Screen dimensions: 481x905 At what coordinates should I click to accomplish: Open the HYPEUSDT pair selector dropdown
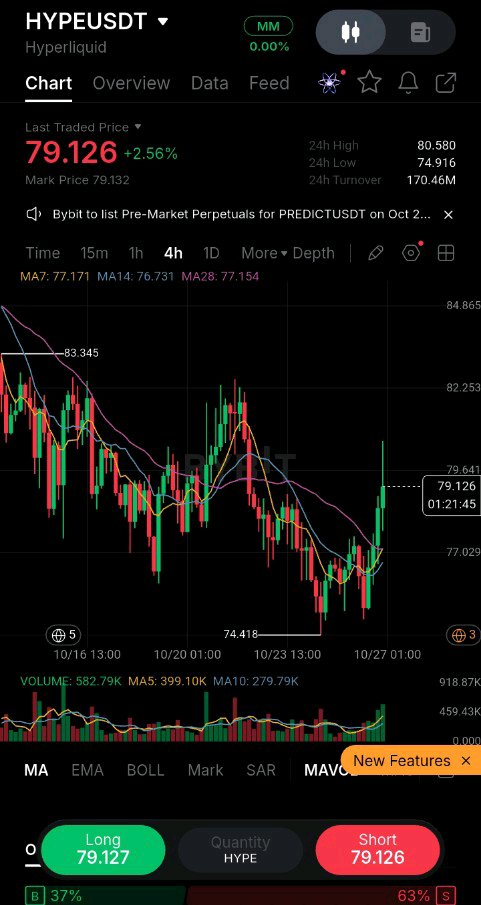coord(97,21)
